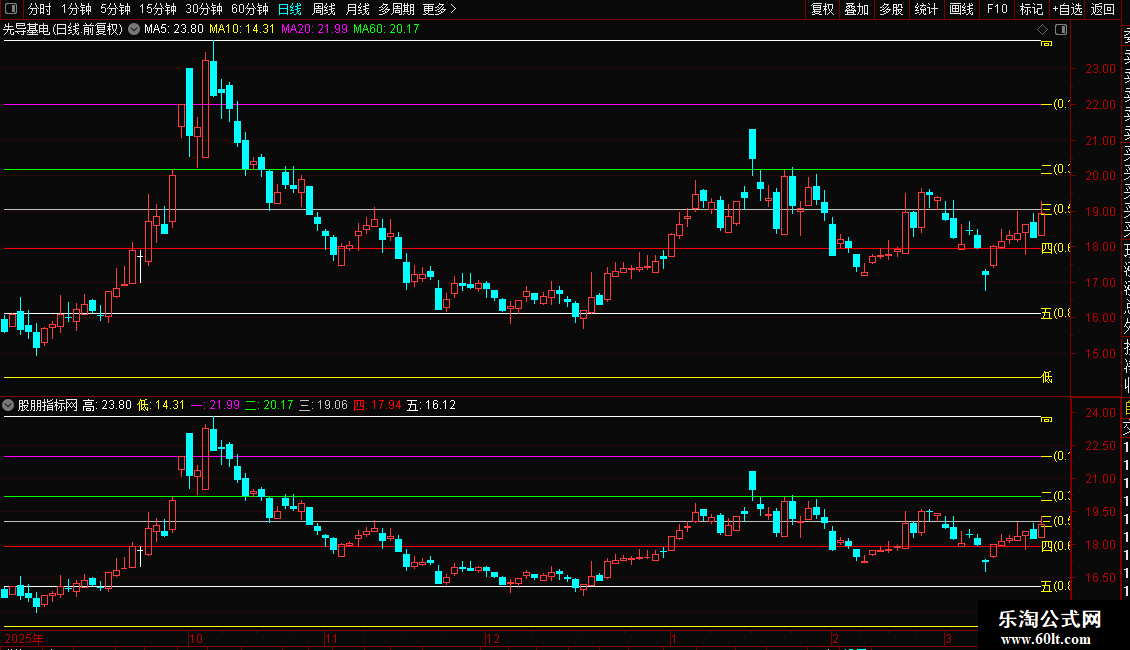Choose the 月线 monthly chart period

click(357, 9)
